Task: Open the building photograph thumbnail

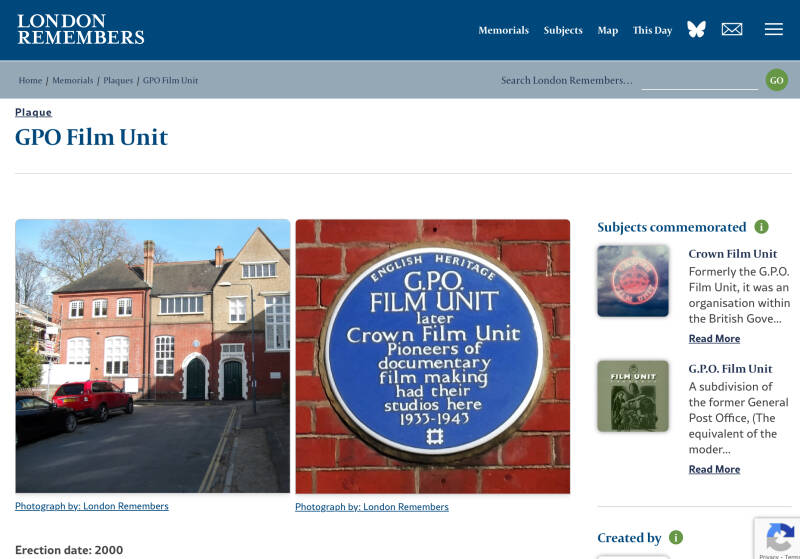Action: tap(153, 356)
